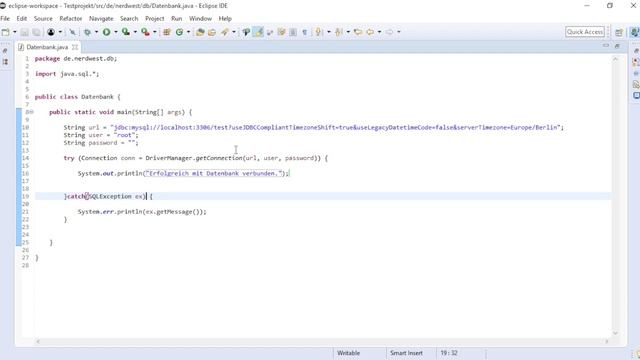Minimize the editor area
This screenshot has width=640, height=360.
tap(606, 46)
